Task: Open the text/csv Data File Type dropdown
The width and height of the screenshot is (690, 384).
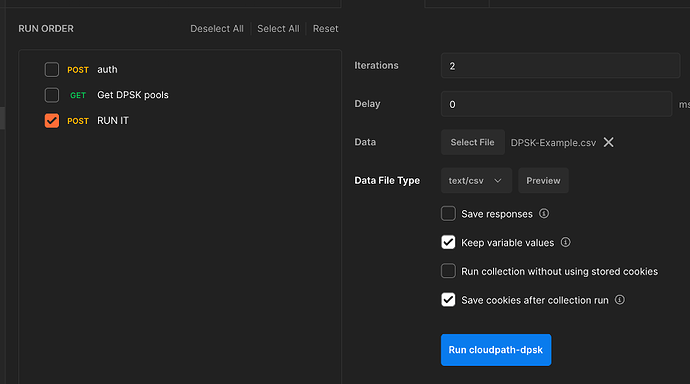Action: pos(476,180)
